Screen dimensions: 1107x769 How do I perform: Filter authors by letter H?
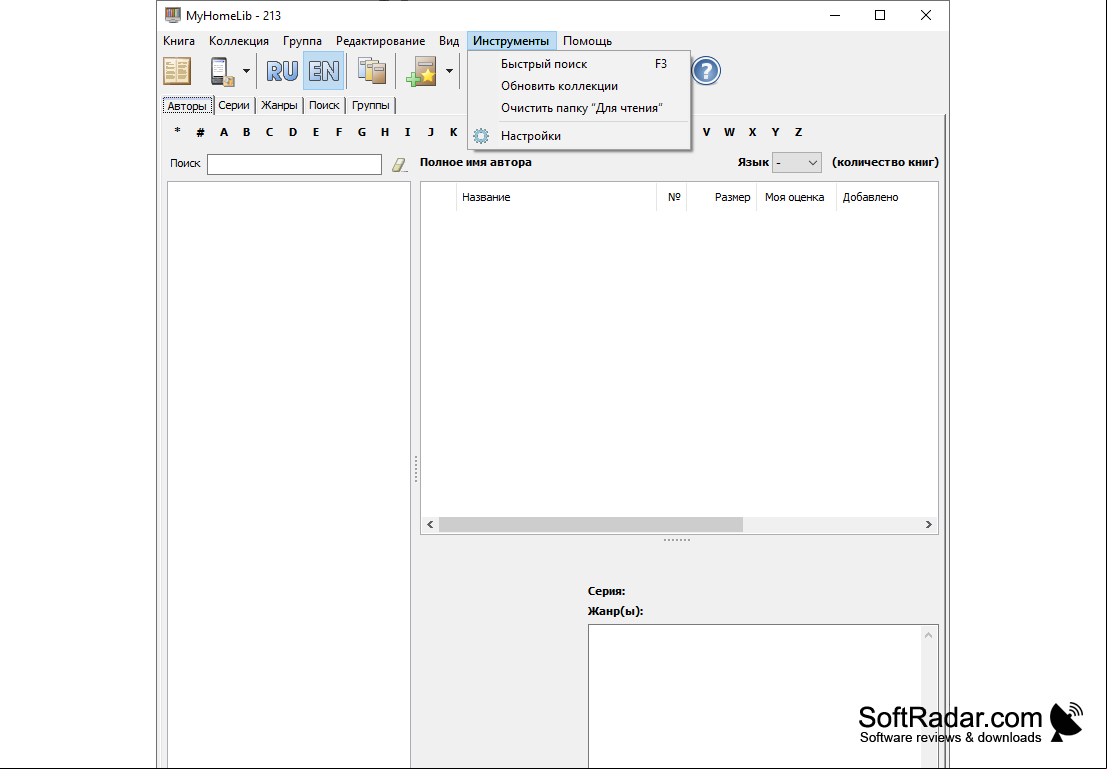pos(385,132)
